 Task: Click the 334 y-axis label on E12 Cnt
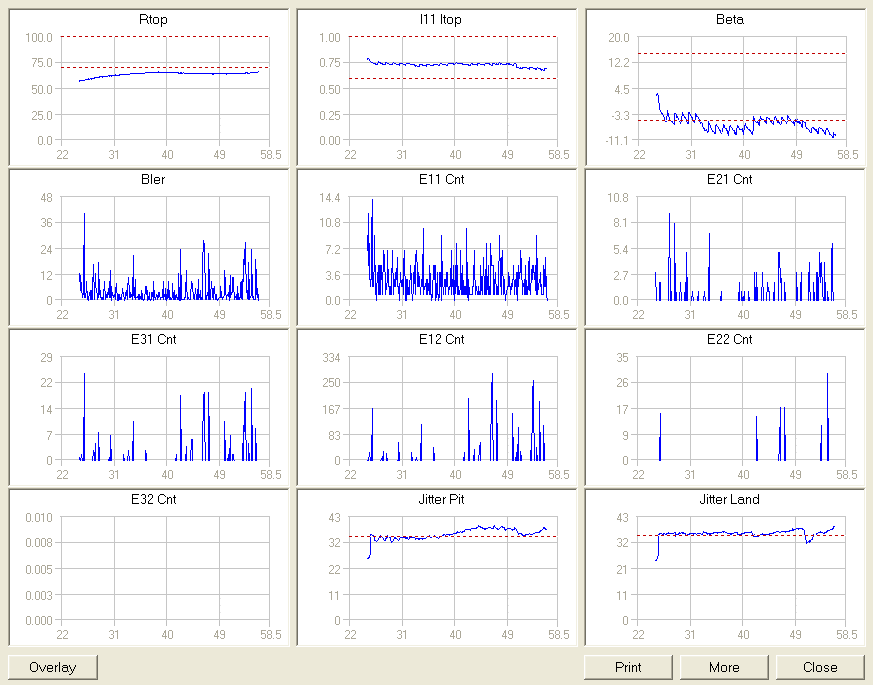point(335,357)
